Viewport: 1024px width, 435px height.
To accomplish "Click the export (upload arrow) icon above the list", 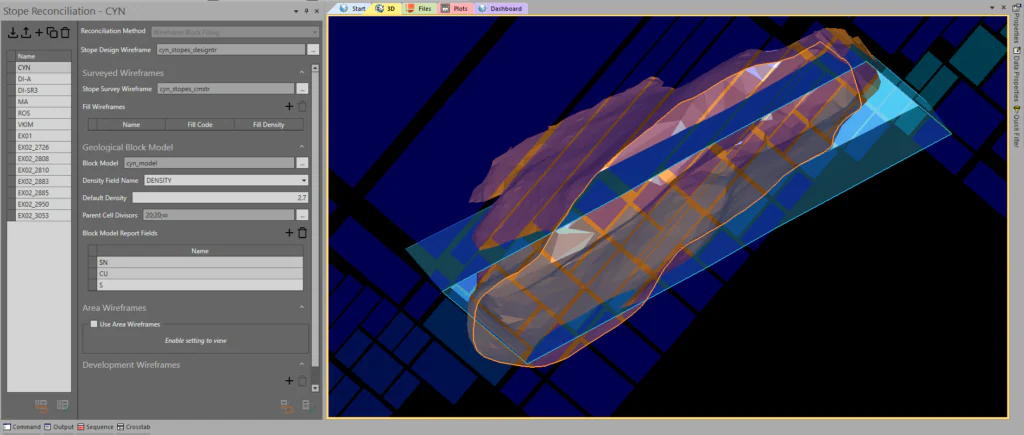I will (x=25, y=32).
